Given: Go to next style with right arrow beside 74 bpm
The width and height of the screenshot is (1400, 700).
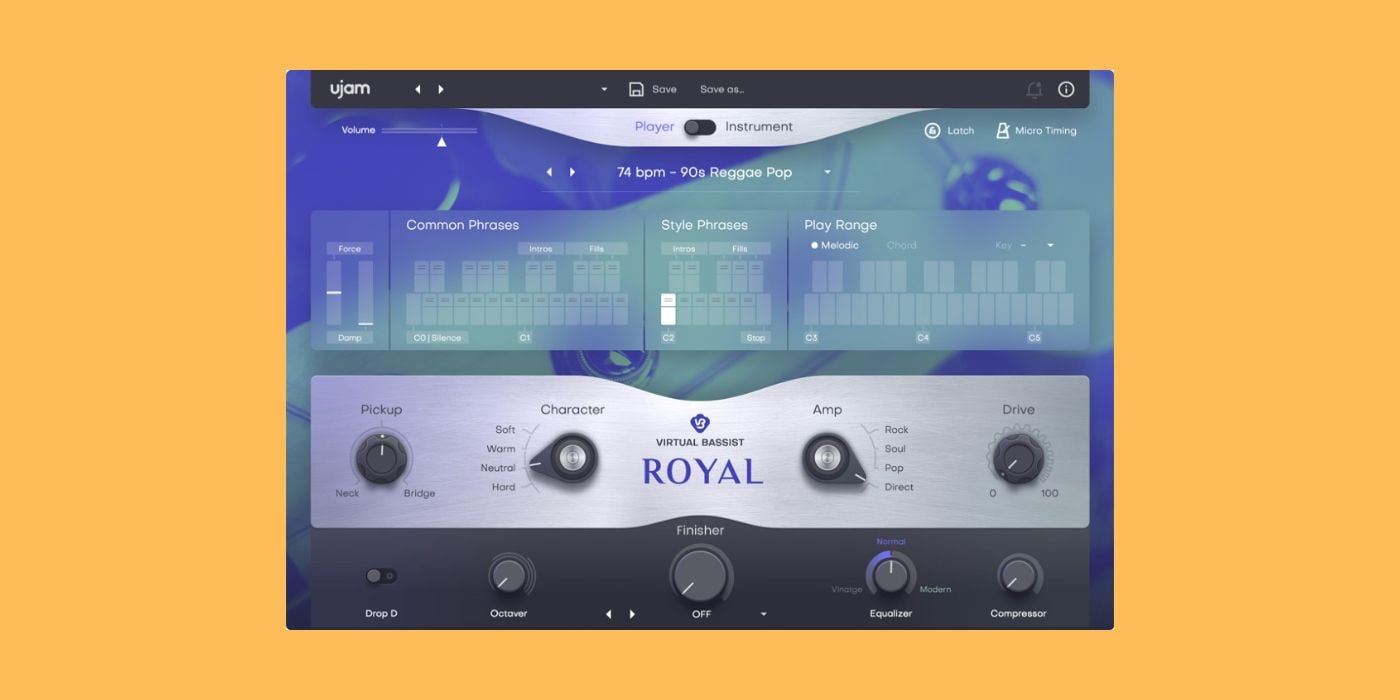Looking at the screenshot, I should click(572, 172).
